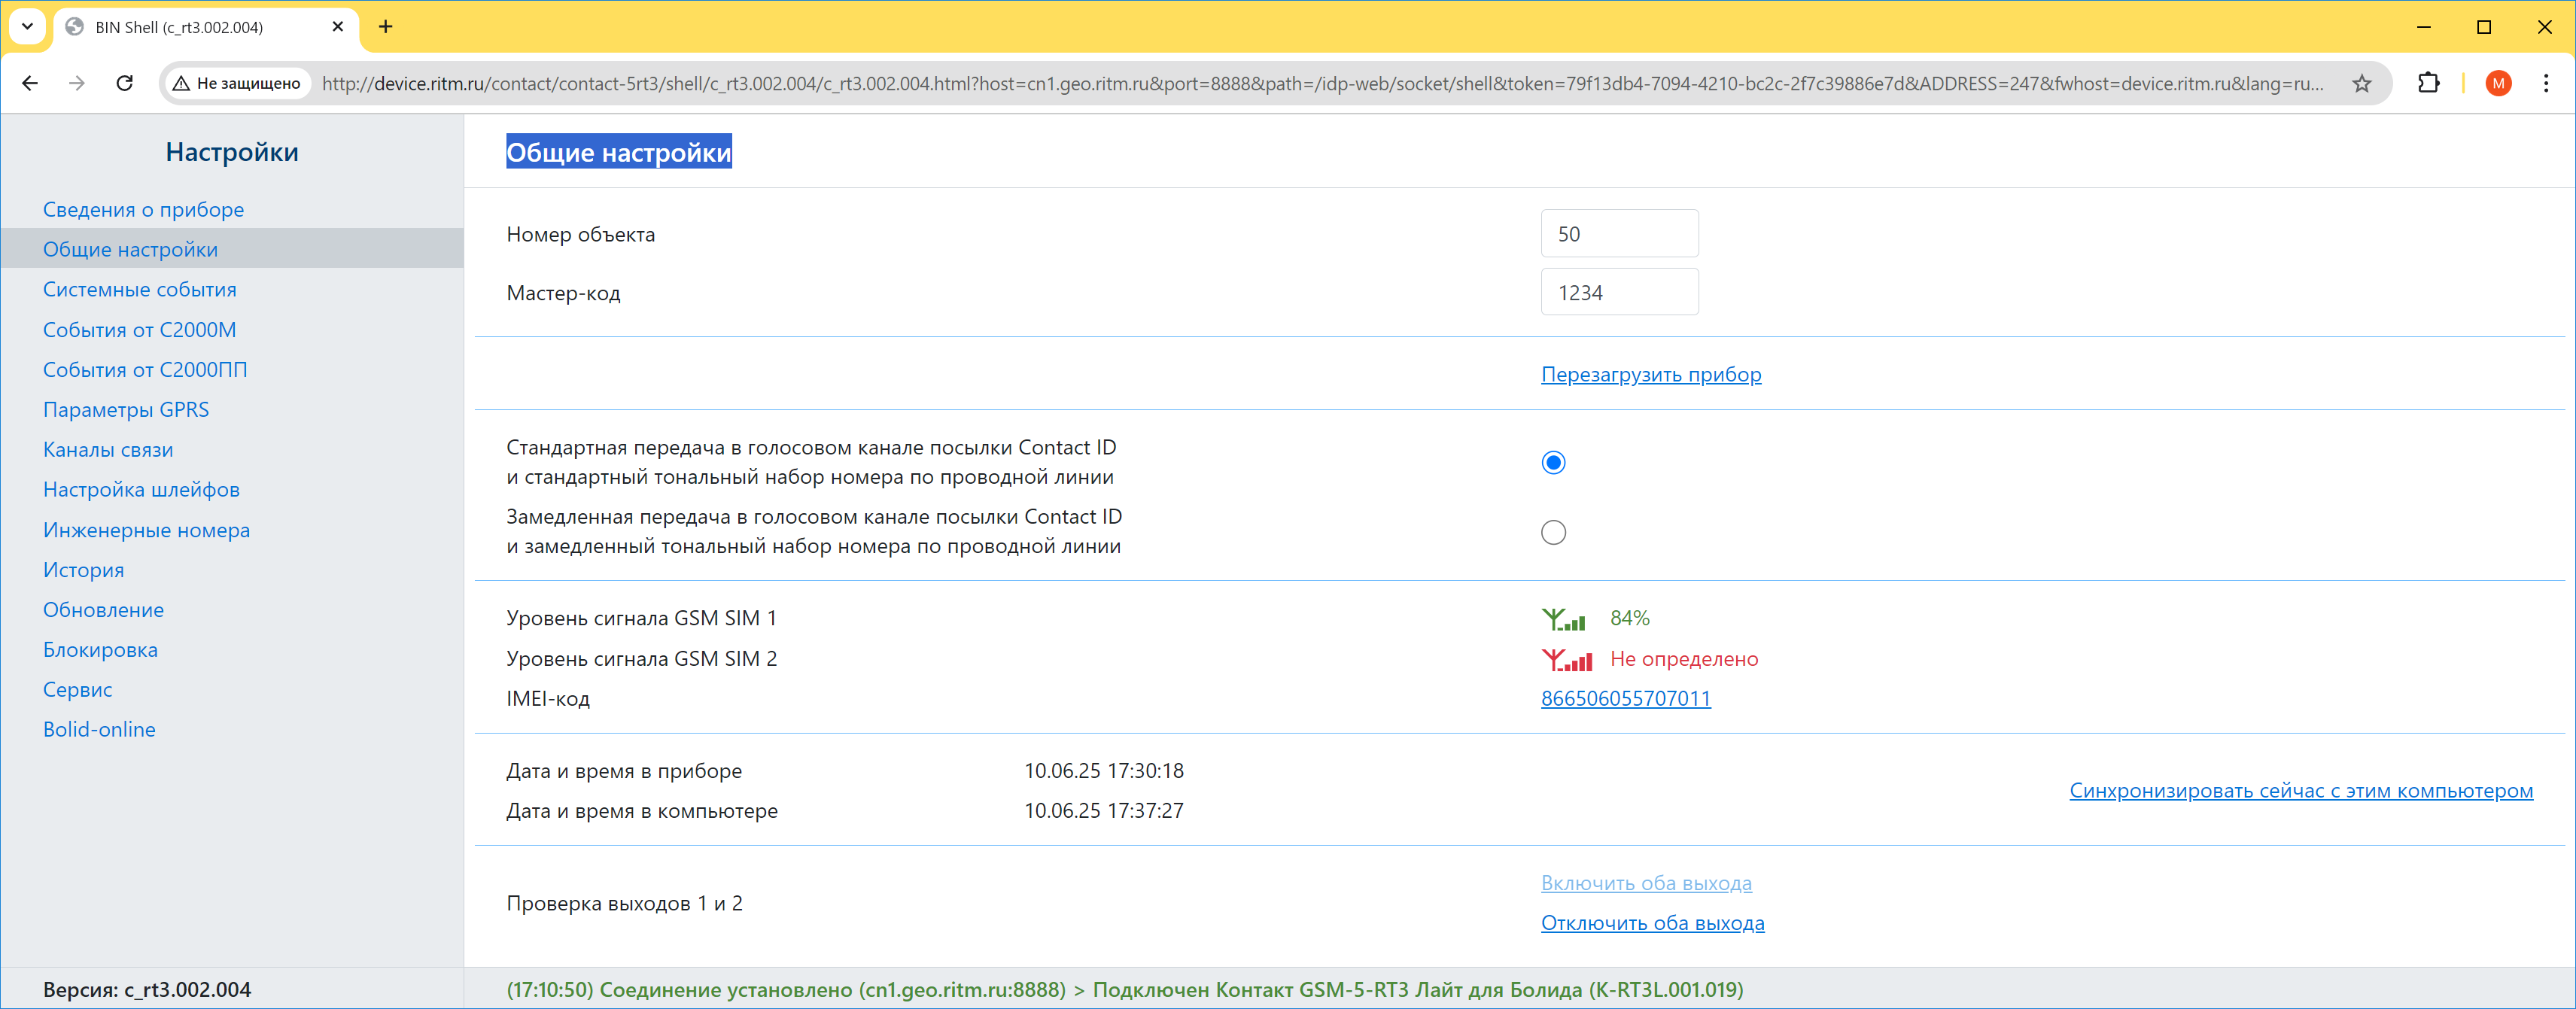2576x1009 pixels.
Task: Open 'События от С2000ПП' section
Action: [145, 369]
